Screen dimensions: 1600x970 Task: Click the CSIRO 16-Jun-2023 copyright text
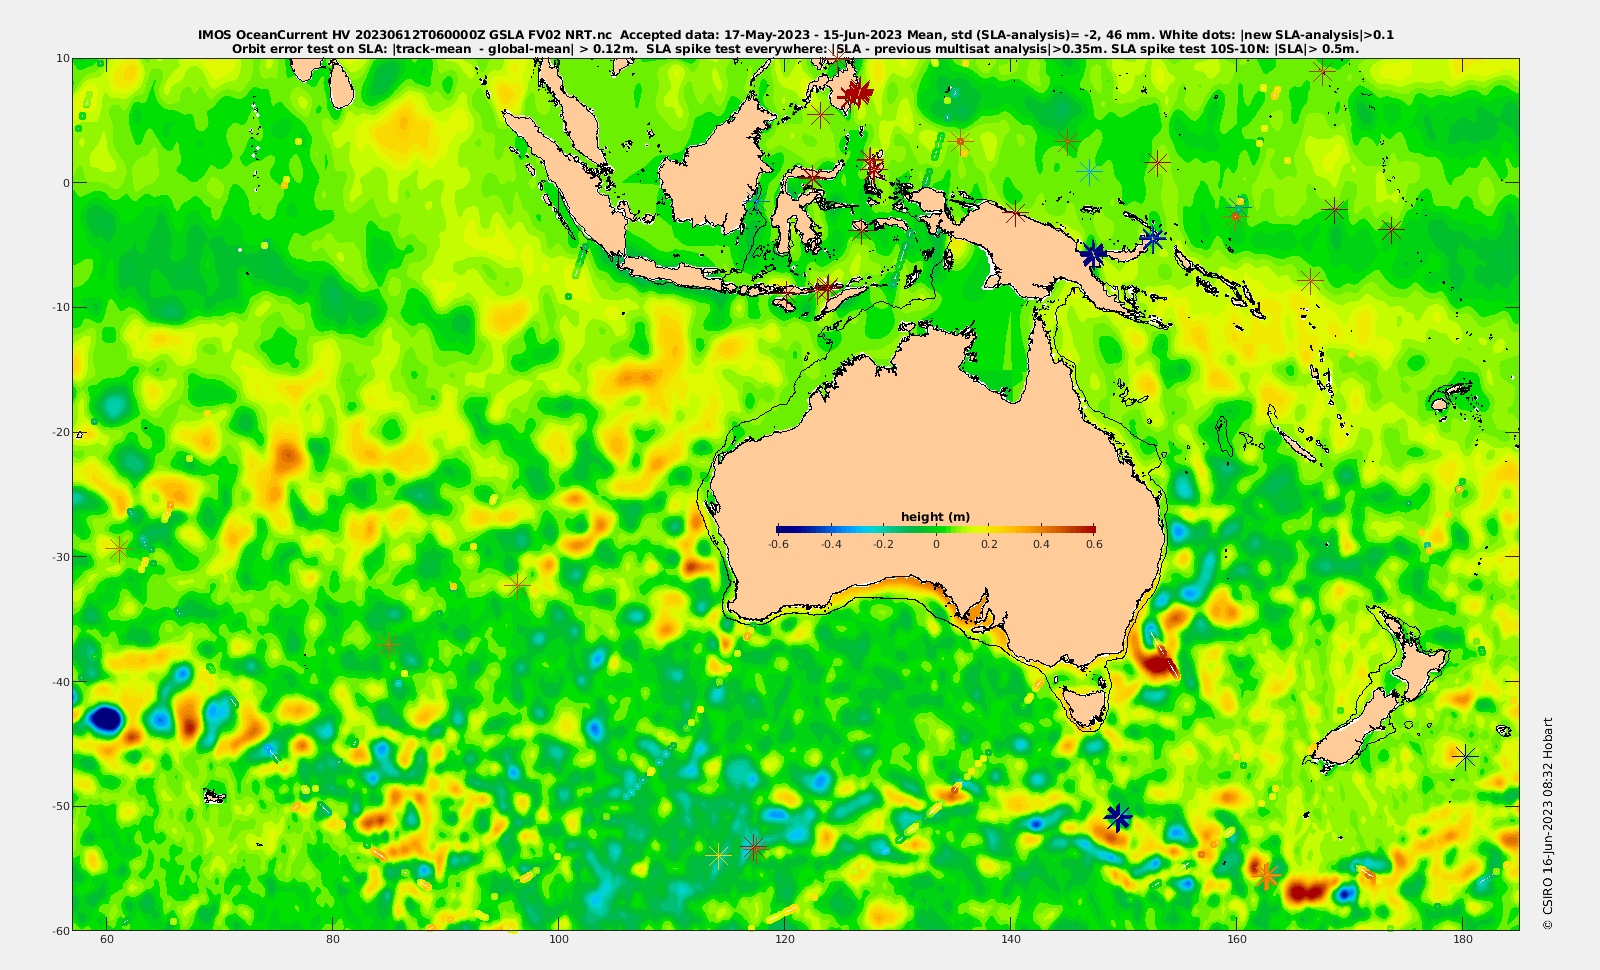pos(1548,824)
